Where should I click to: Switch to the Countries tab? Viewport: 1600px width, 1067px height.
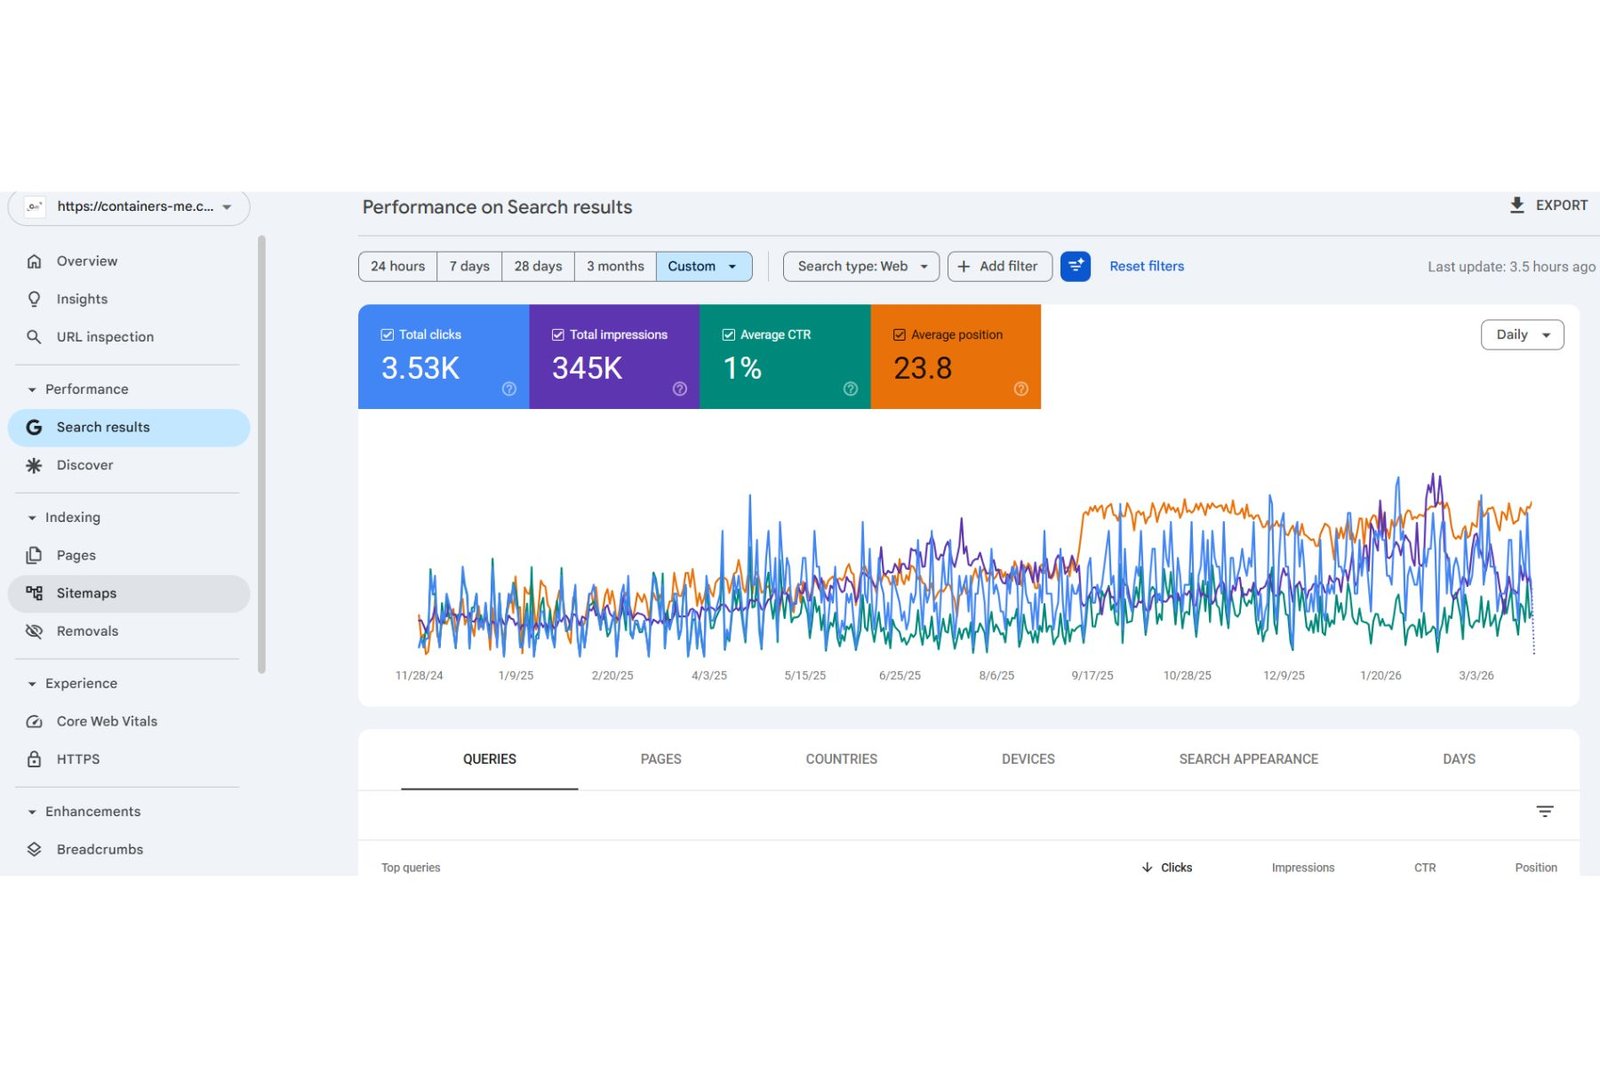[x=841, y=759]
